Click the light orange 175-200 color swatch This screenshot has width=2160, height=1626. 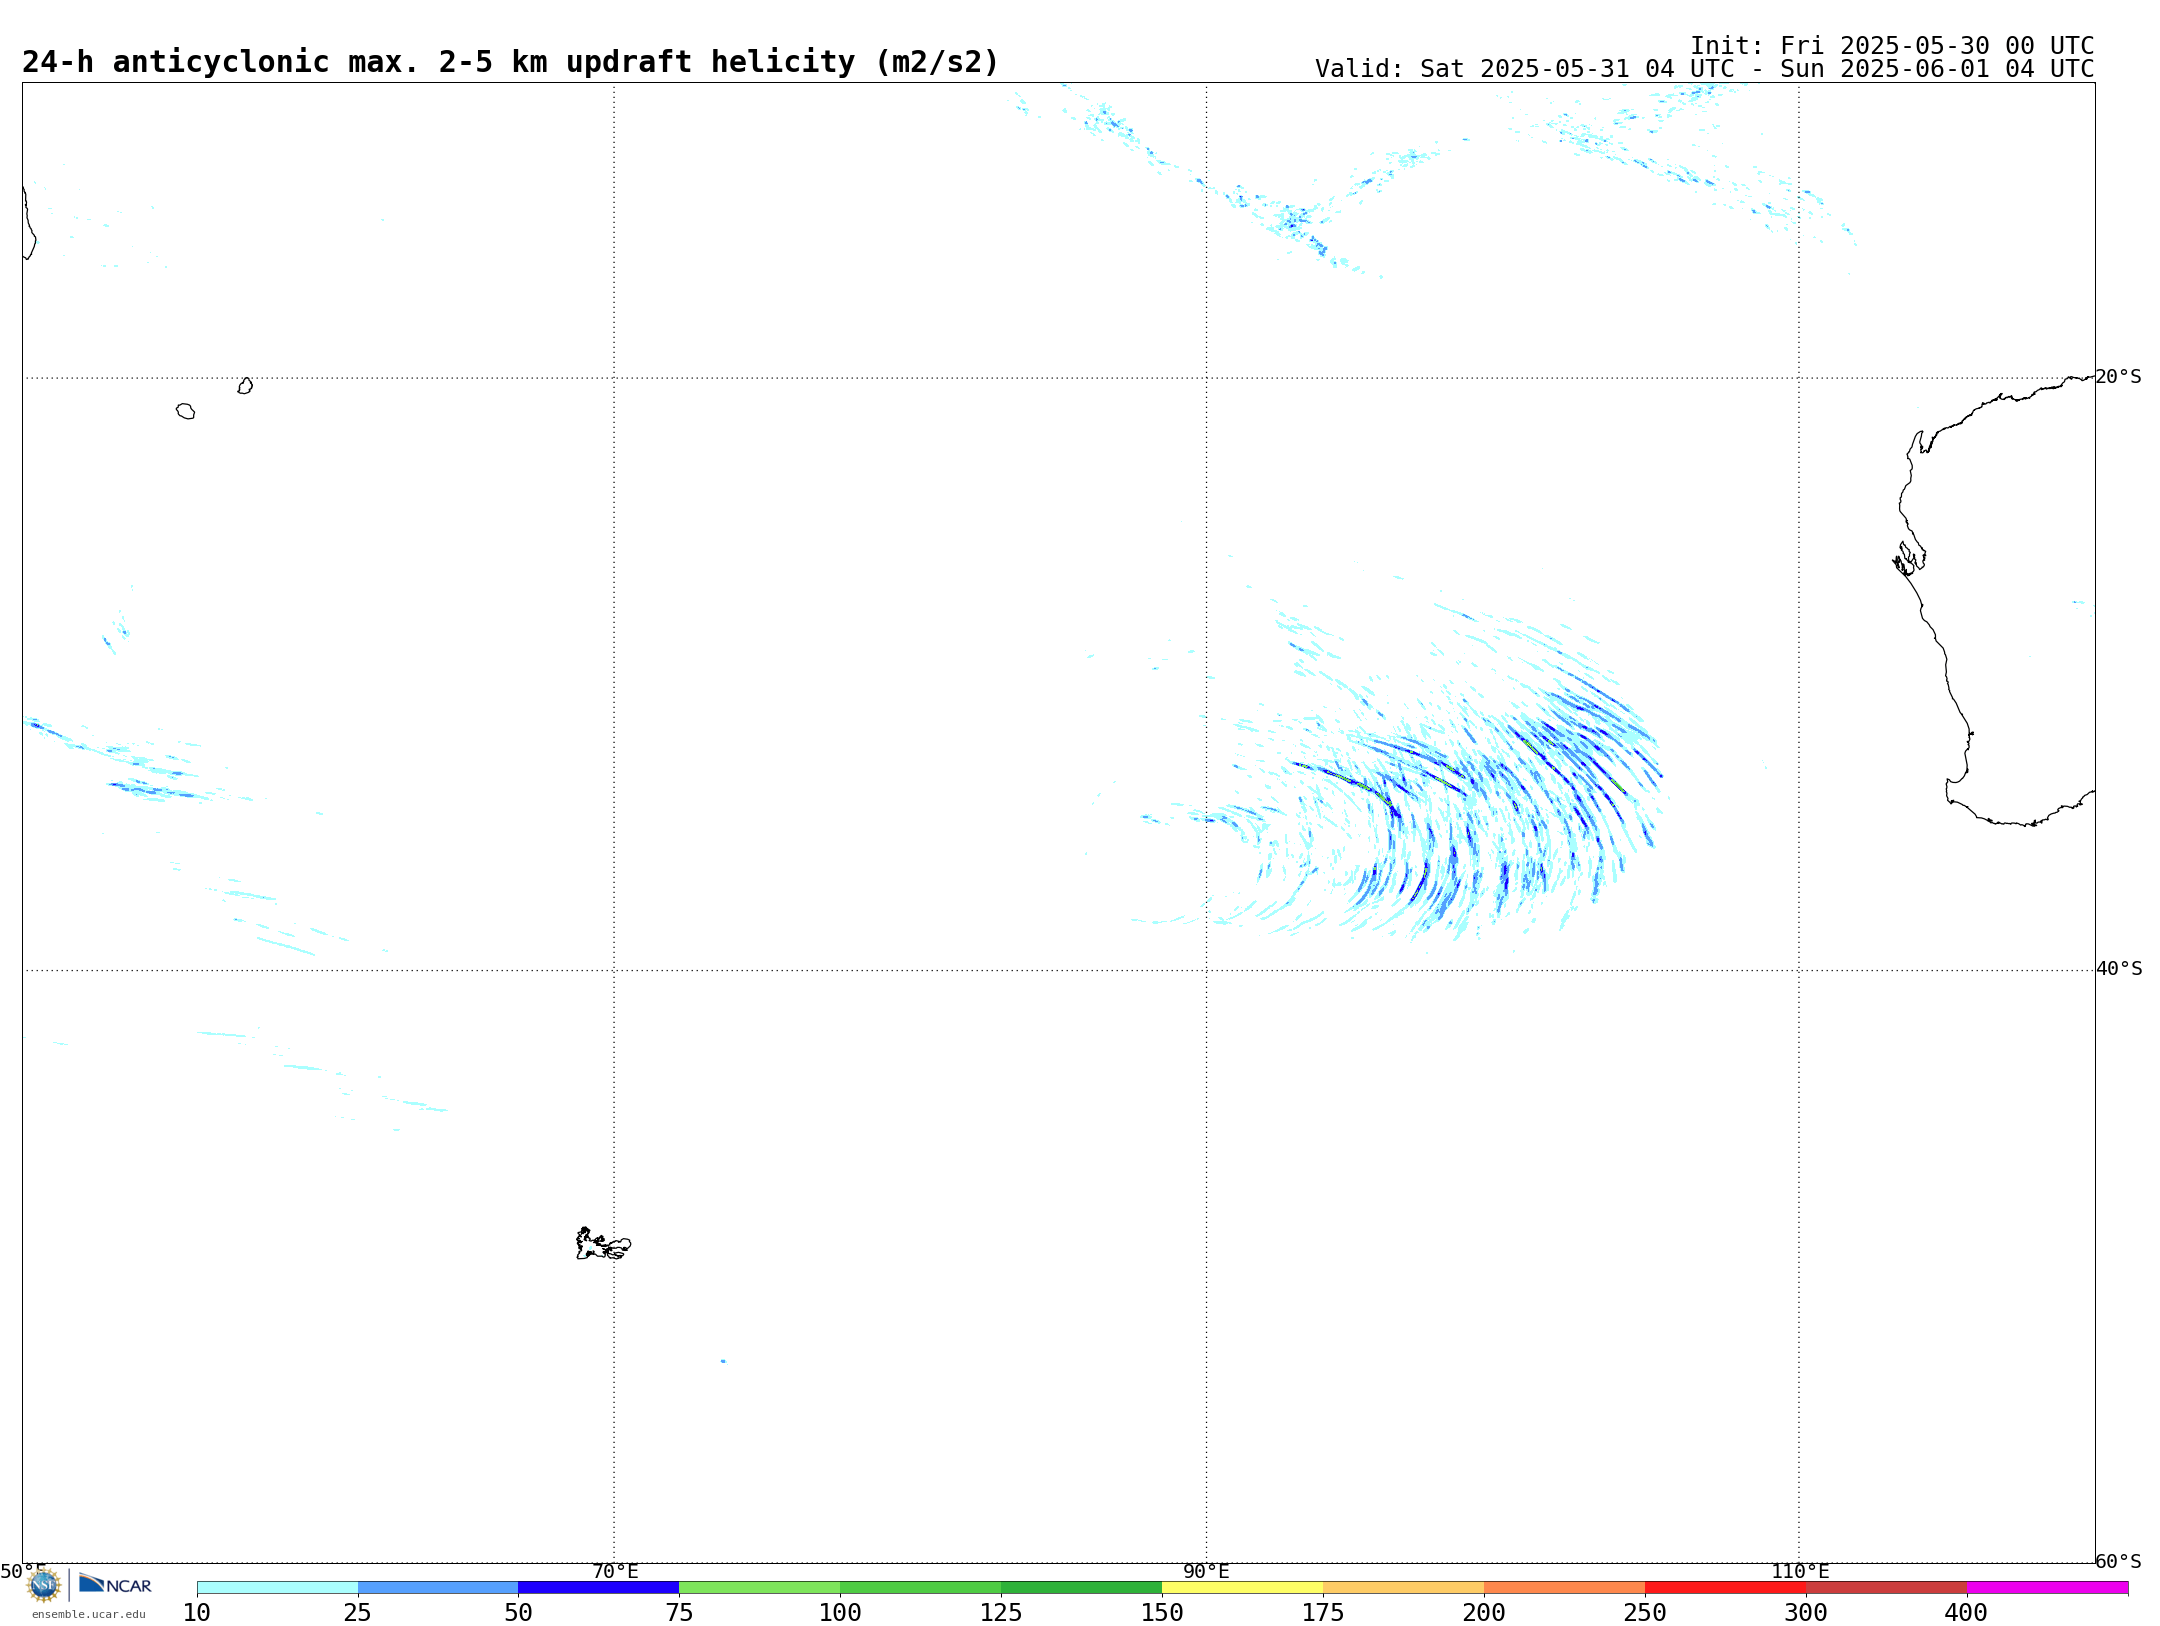click(1403, 1588)
